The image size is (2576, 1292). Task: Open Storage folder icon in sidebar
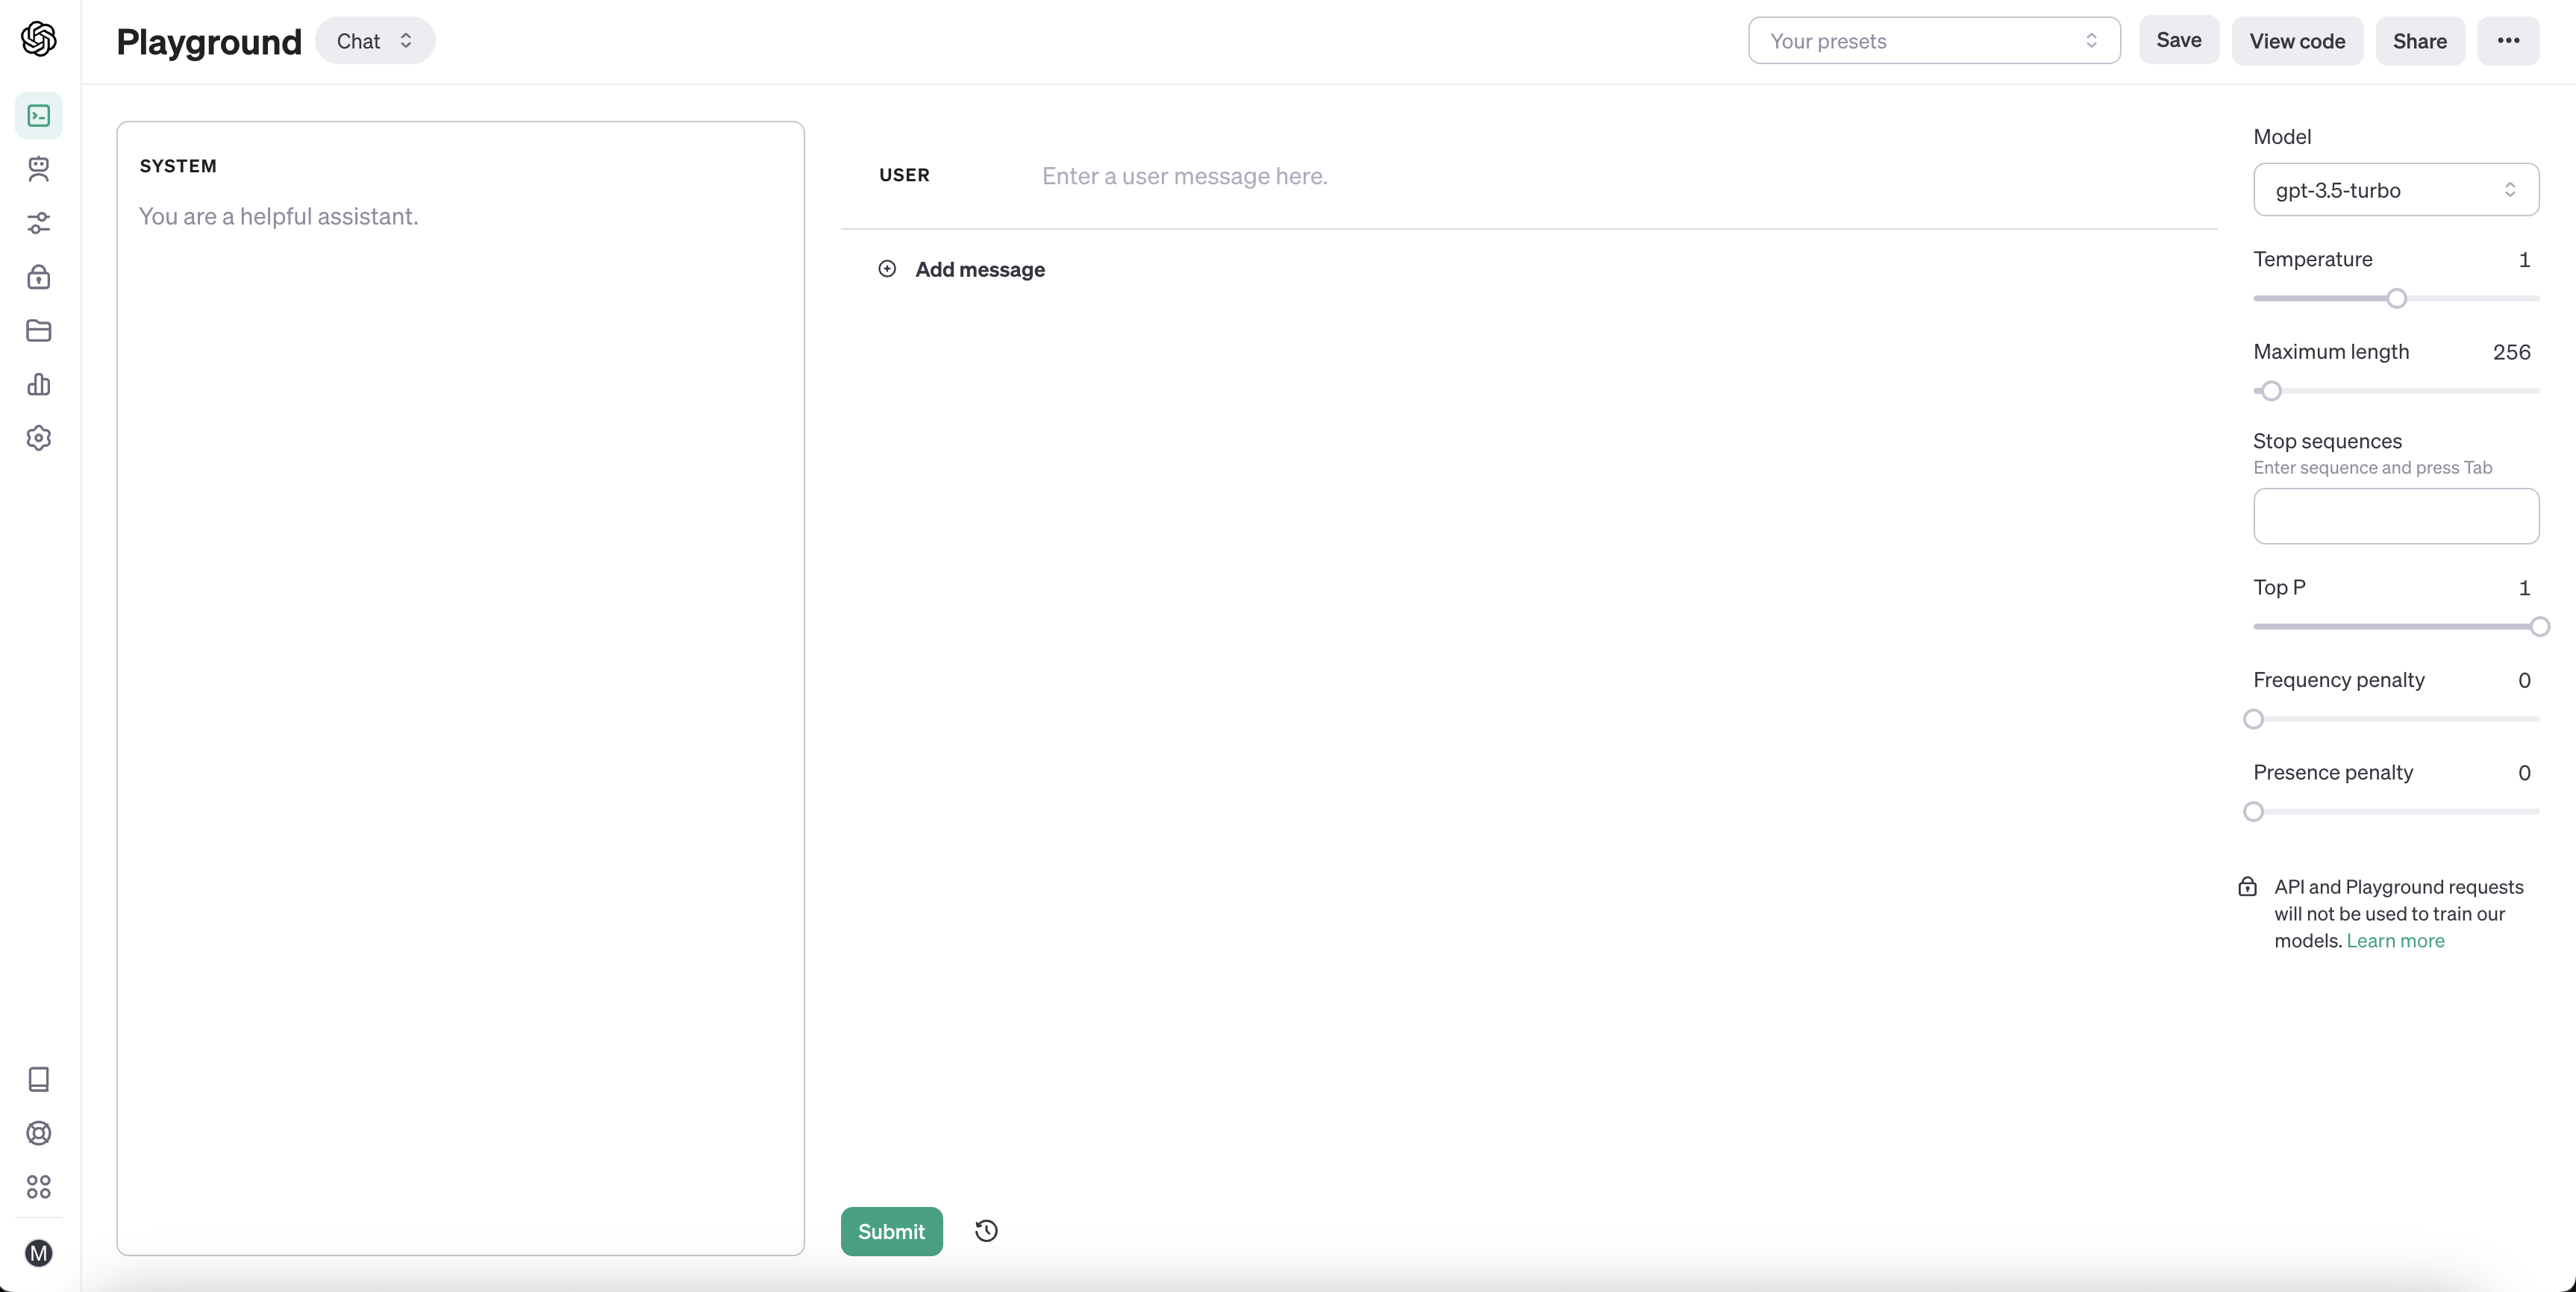(38, 331)
